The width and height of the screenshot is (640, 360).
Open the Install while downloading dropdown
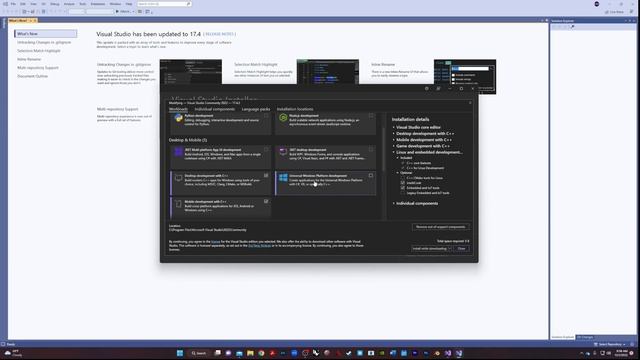[431, 249]
